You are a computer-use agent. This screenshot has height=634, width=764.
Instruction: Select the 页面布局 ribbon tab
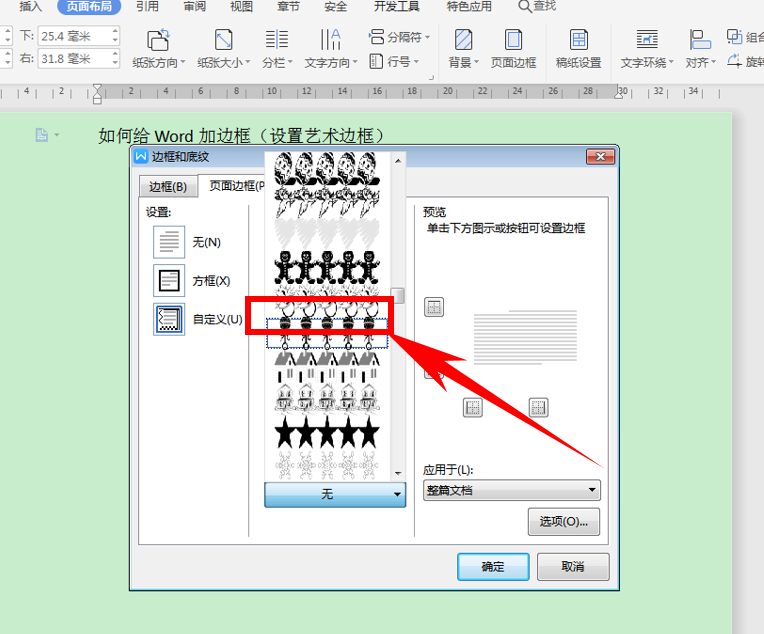pos(89,6)
